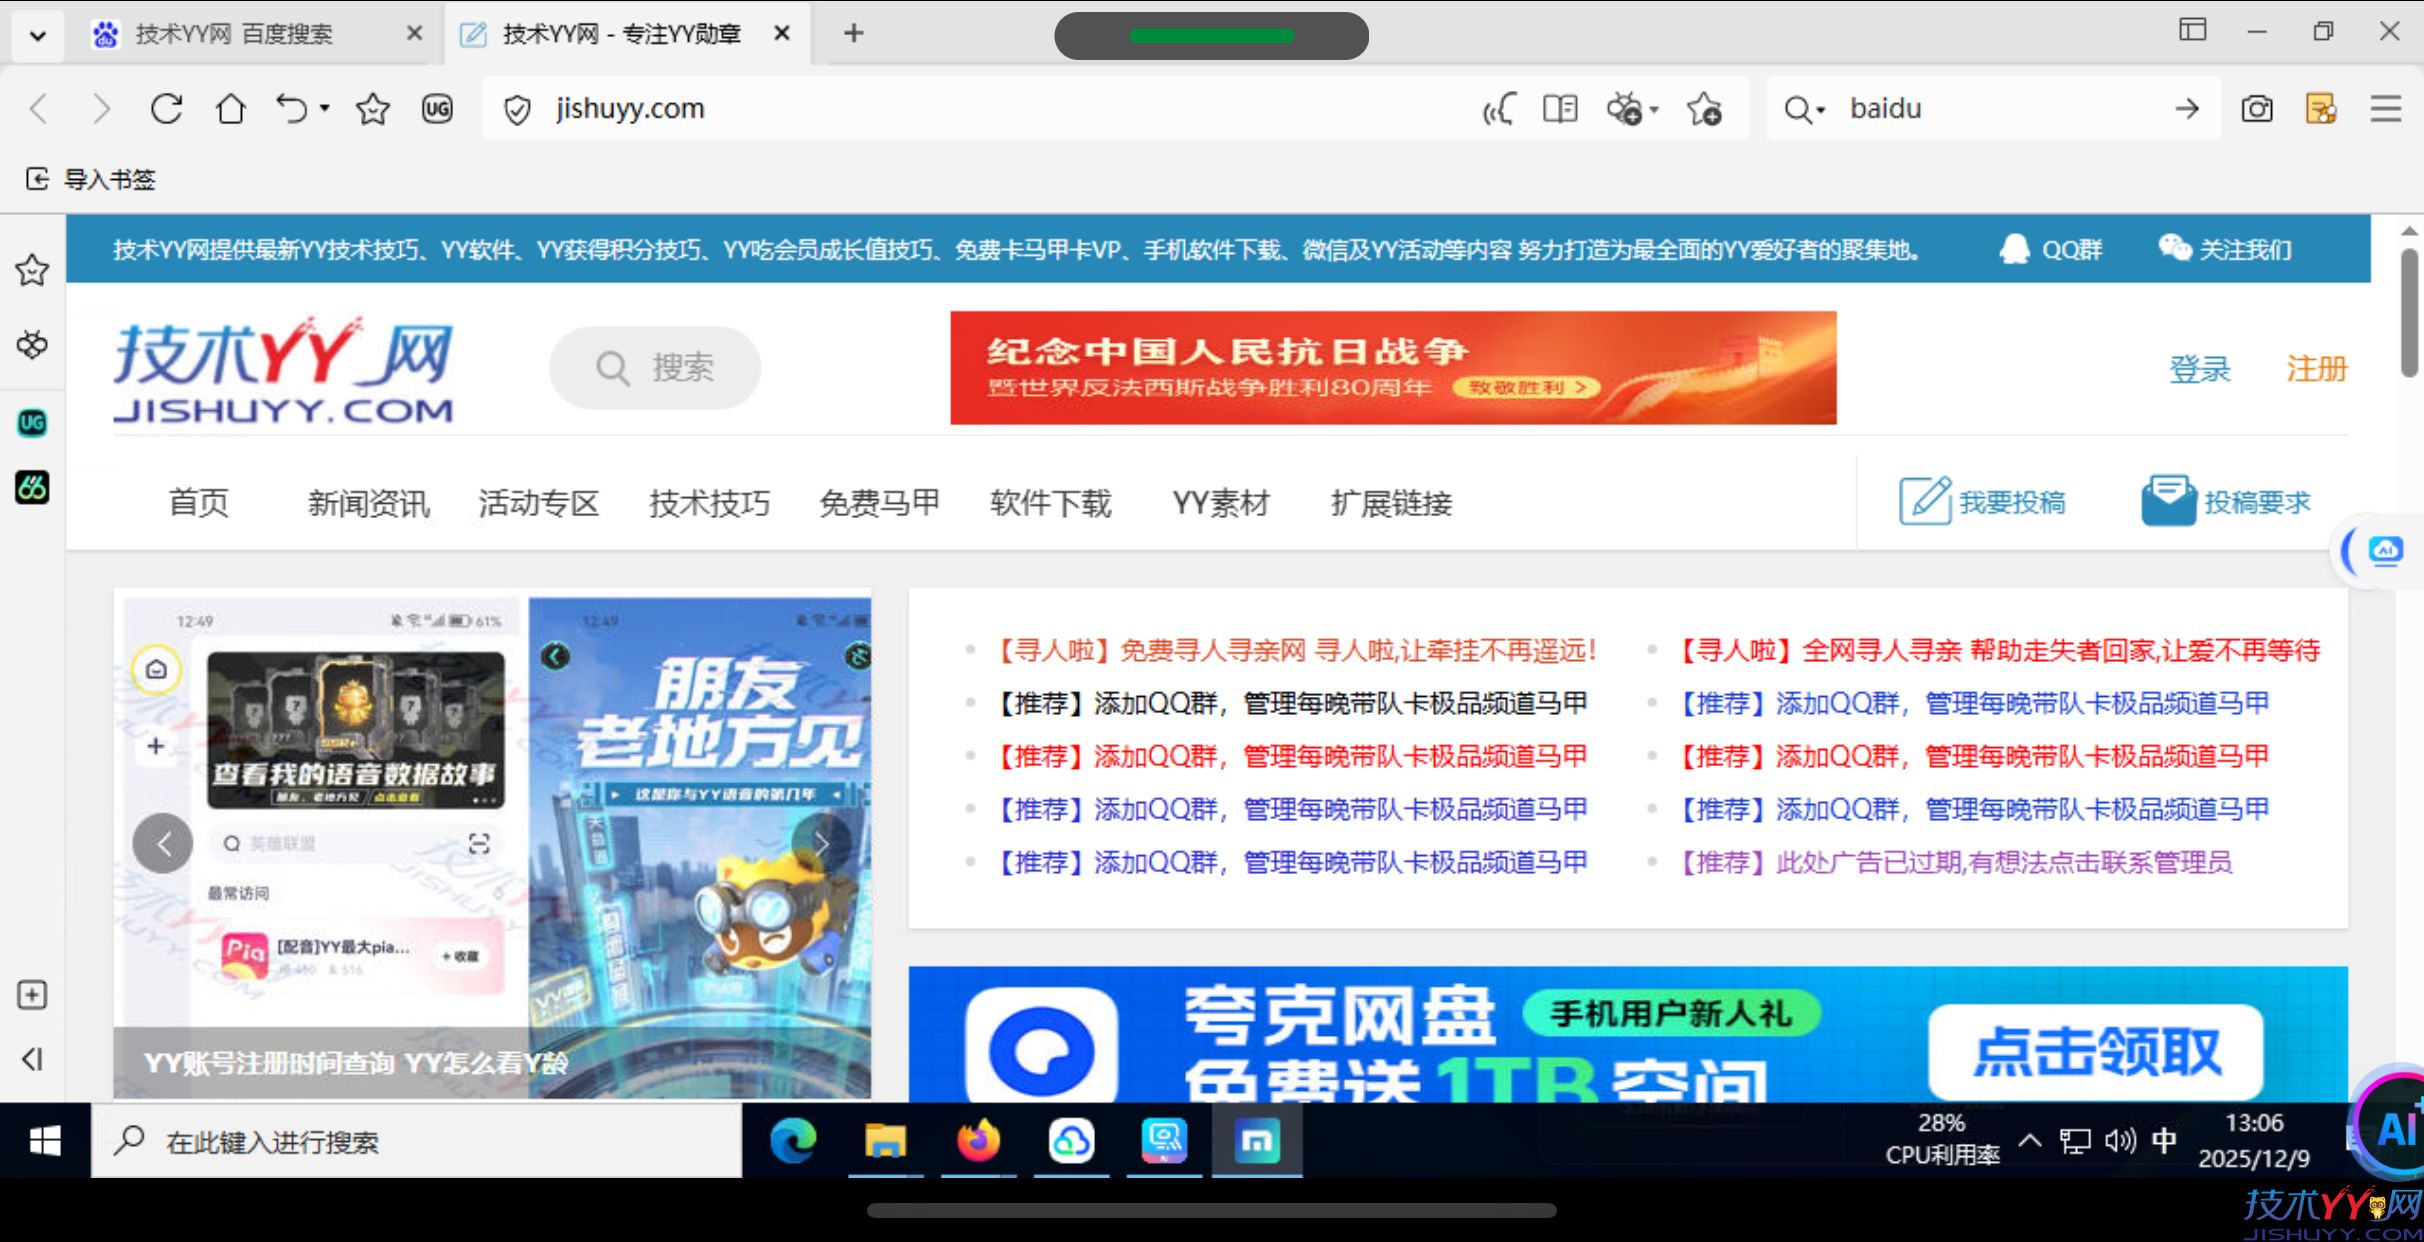Switch to the 技术YY网 百度搜索 tab
Screen dimensions: 2424x1242
coord(230,34)
